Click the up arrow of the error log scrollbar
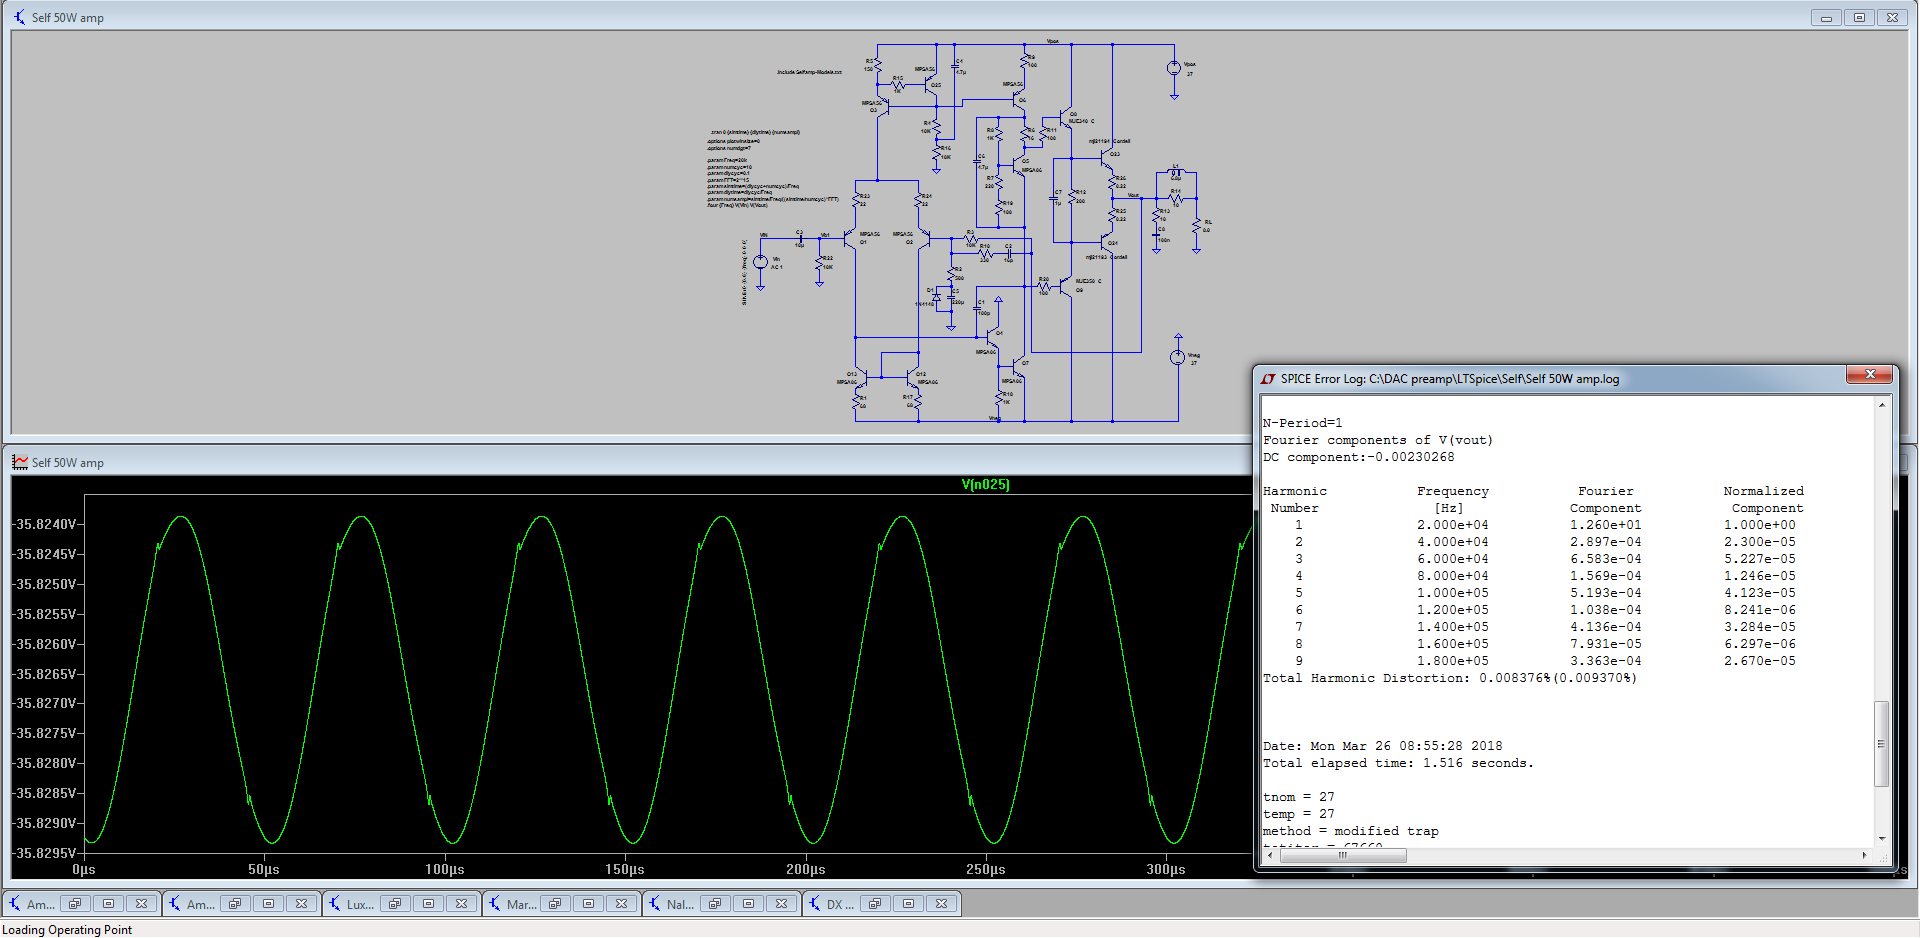The width and height of the screenshot is (1920, 938). (x=1882, y=405)
